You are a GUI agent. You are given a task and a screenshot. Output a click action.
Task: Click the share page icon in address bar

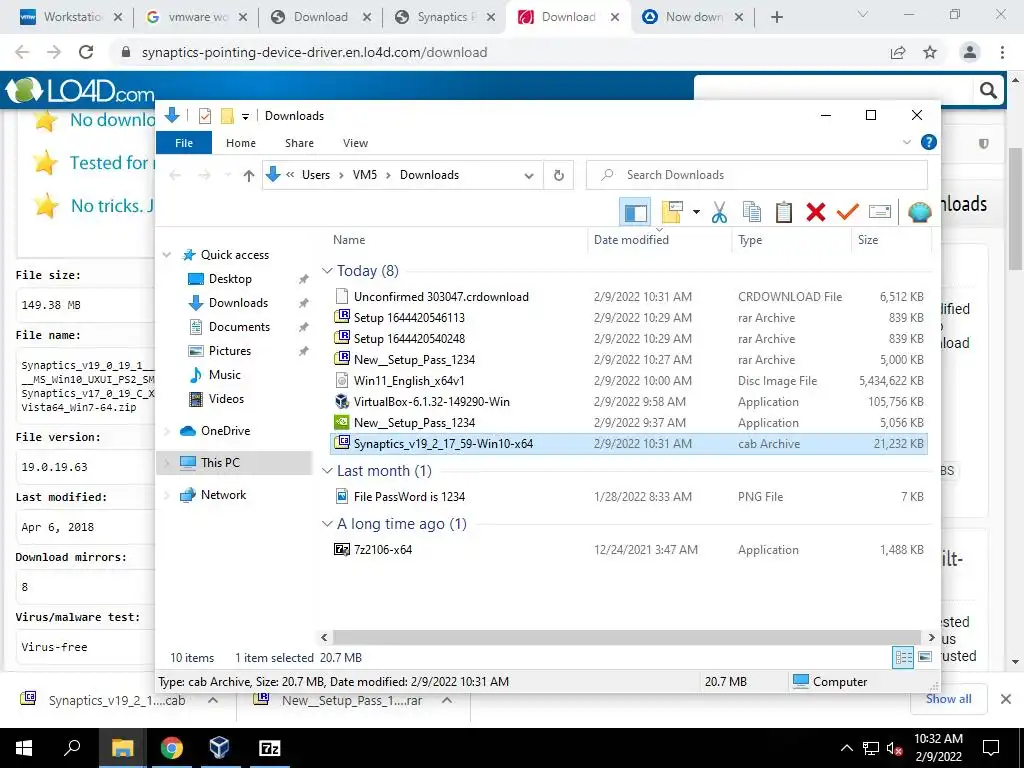click(898, 52)
